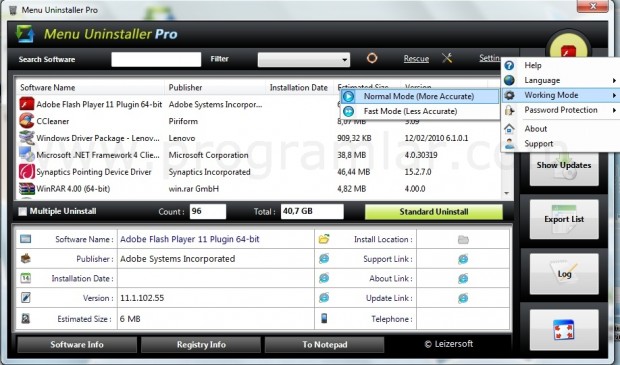Click the Count value field
The image size is (620, 365).
click(x=208, y=211)
